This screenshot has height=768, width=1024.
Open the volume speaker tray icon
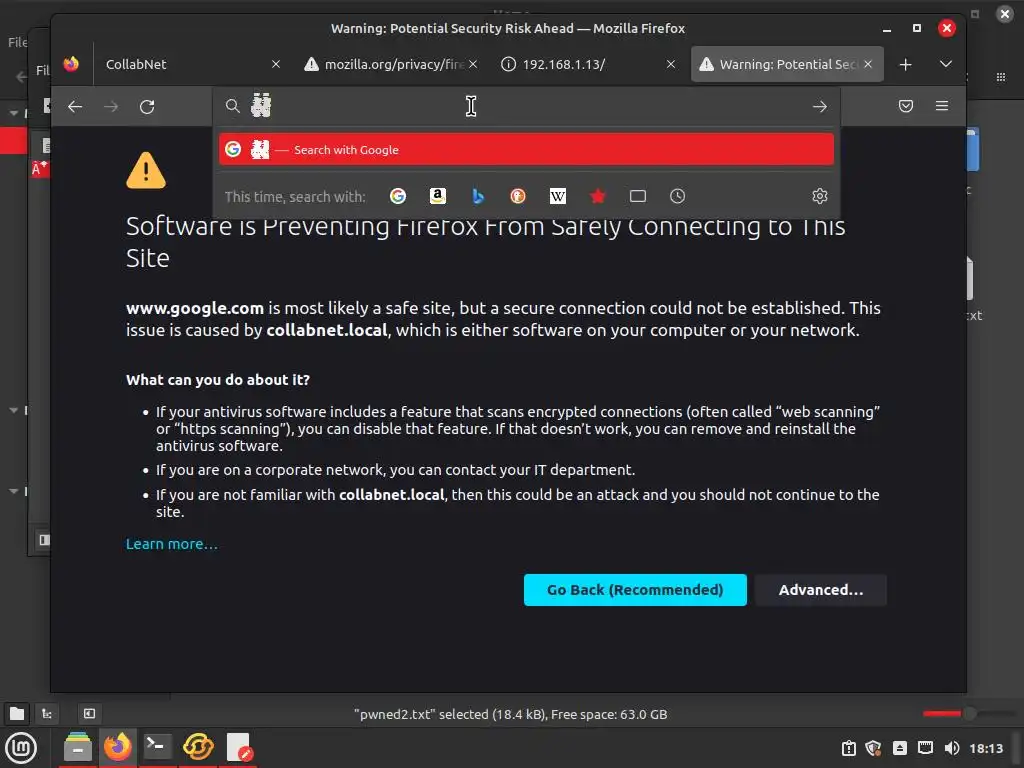pyautogui.click(x=952, y=748)
